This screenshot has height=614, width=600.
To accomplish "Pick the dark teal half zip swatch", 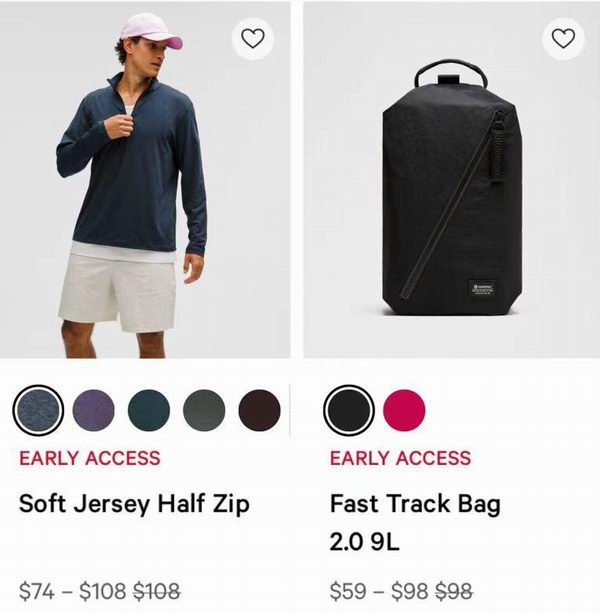I will (149, 409).
